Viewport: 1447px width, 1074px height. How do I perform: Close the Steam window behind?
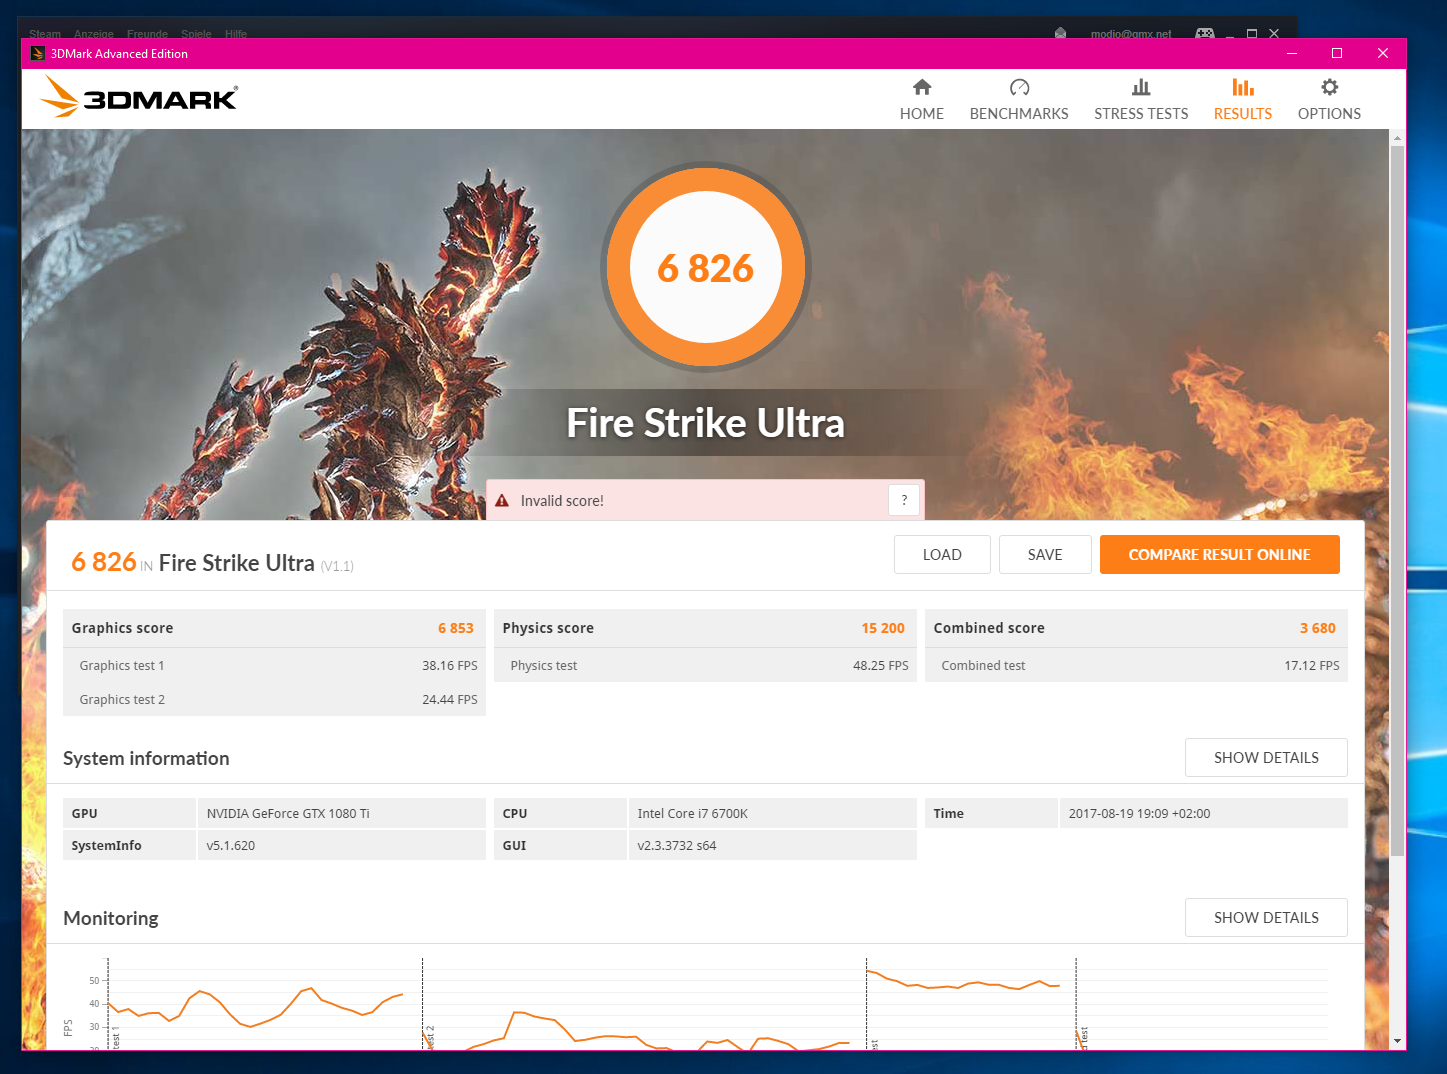click(x=1274, y=34)
